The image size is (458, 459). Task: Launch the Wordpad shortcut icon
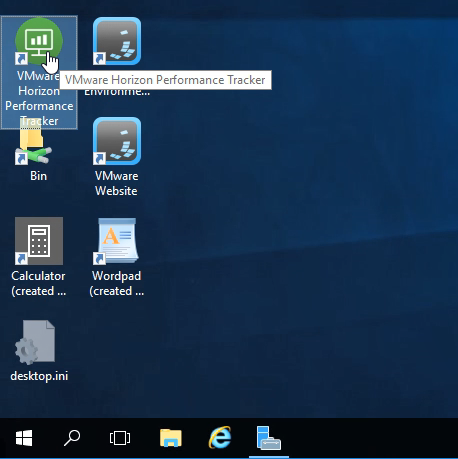click(117, 241)
